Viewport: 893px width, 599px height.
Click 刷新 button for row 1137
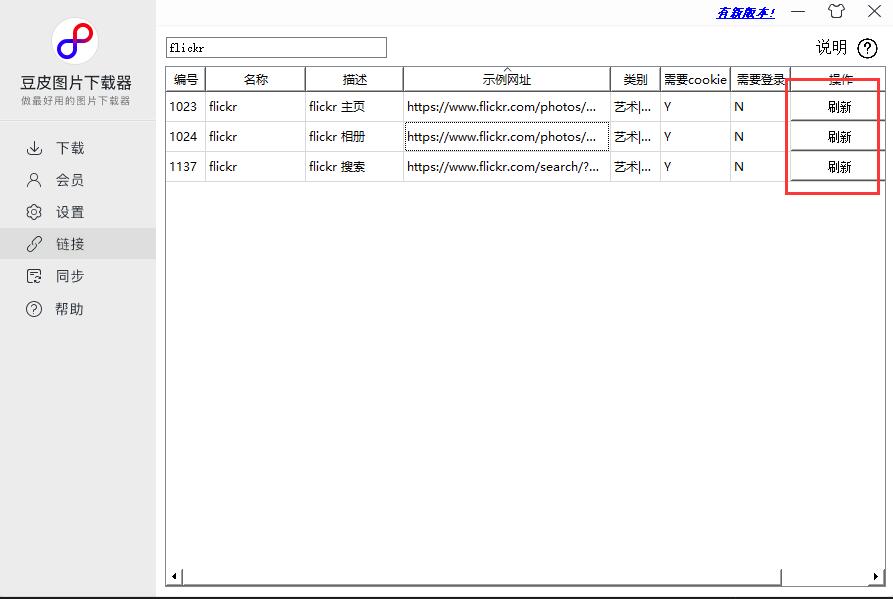[838, 167]
